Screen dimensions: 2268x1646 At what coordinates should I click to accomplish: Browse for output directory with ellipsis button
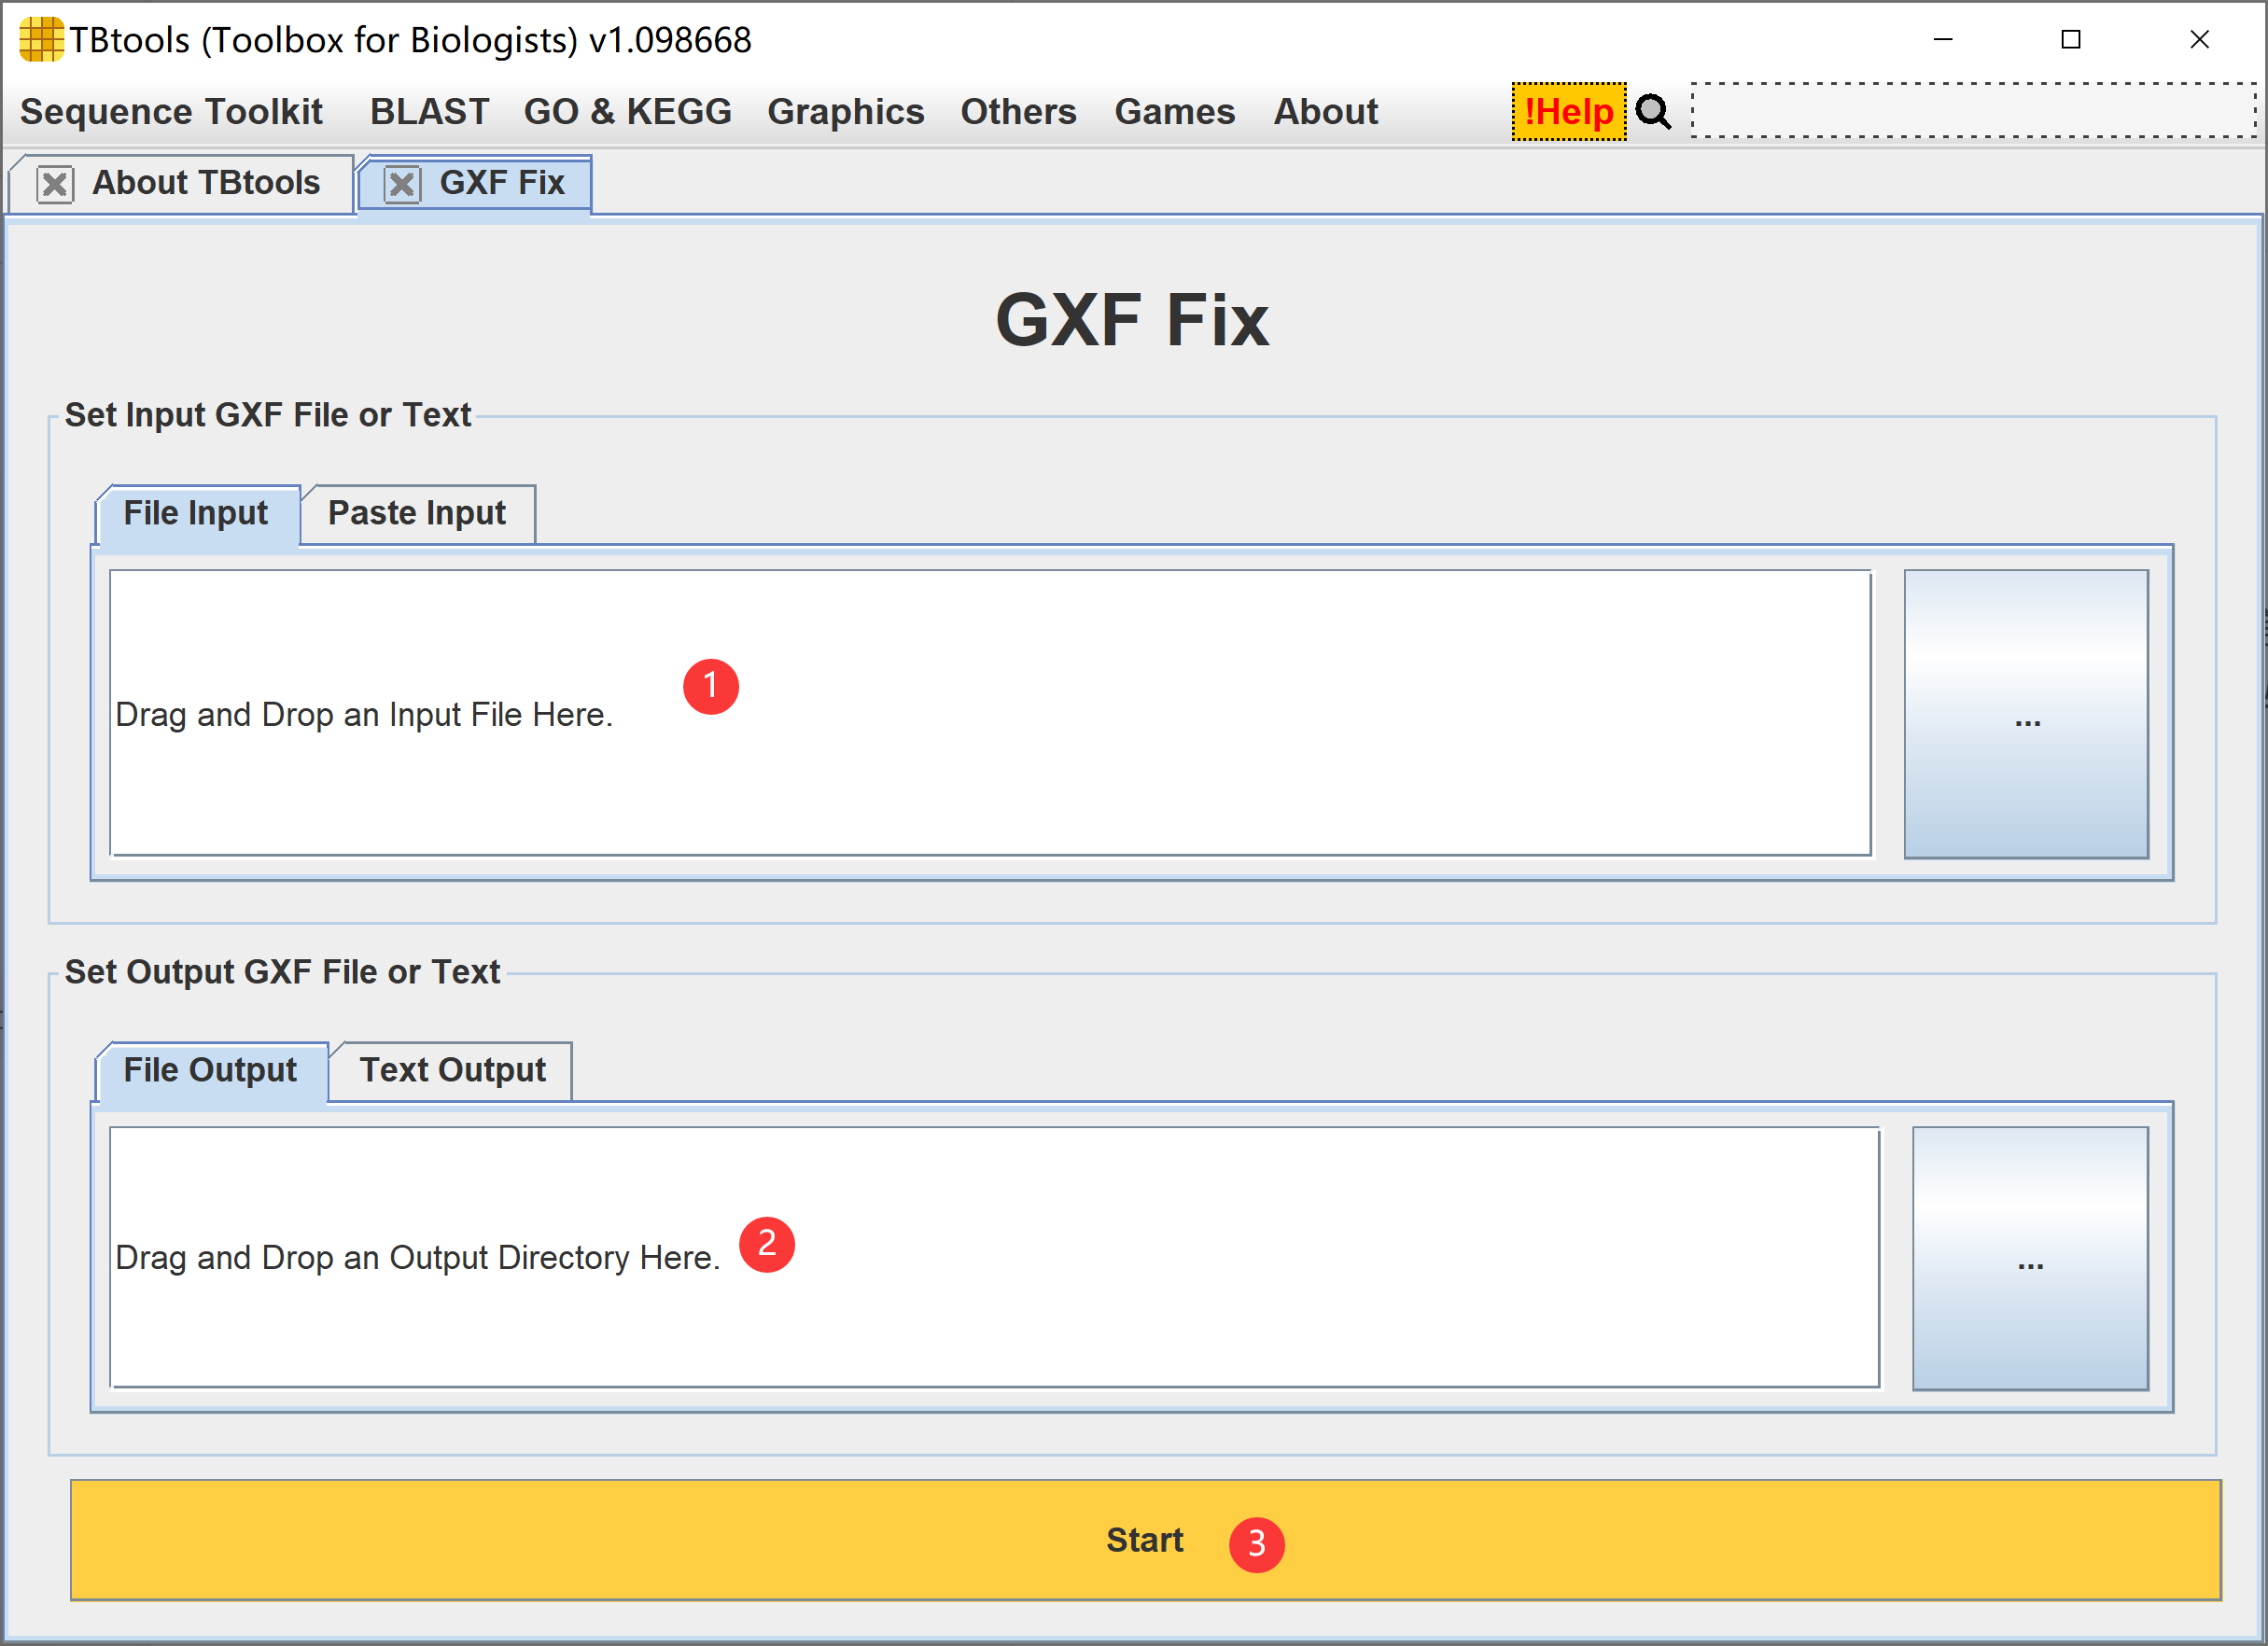pos(2029,1258)
